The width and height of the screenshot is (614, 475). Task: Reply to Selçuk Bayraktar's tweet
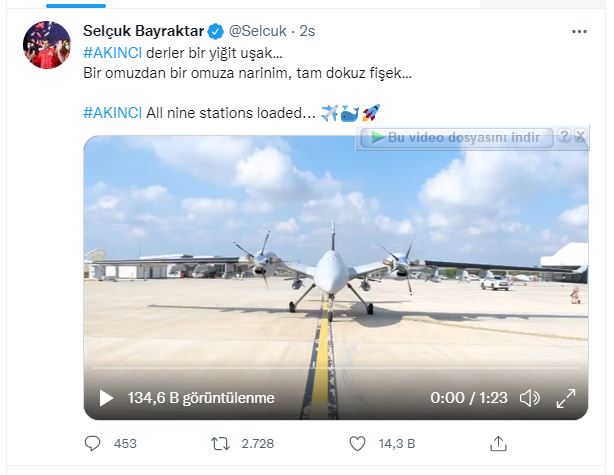tap(93, 443)
